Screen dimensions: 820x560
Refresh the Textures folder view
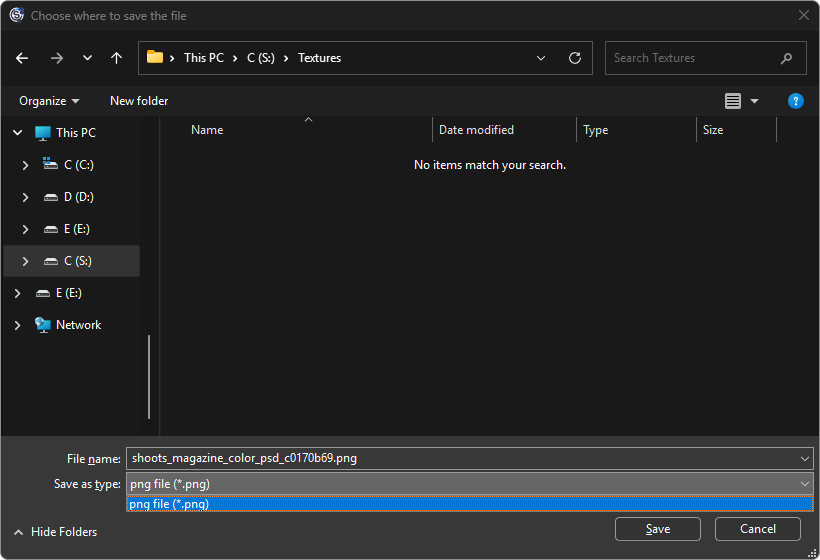click(575, 58)
